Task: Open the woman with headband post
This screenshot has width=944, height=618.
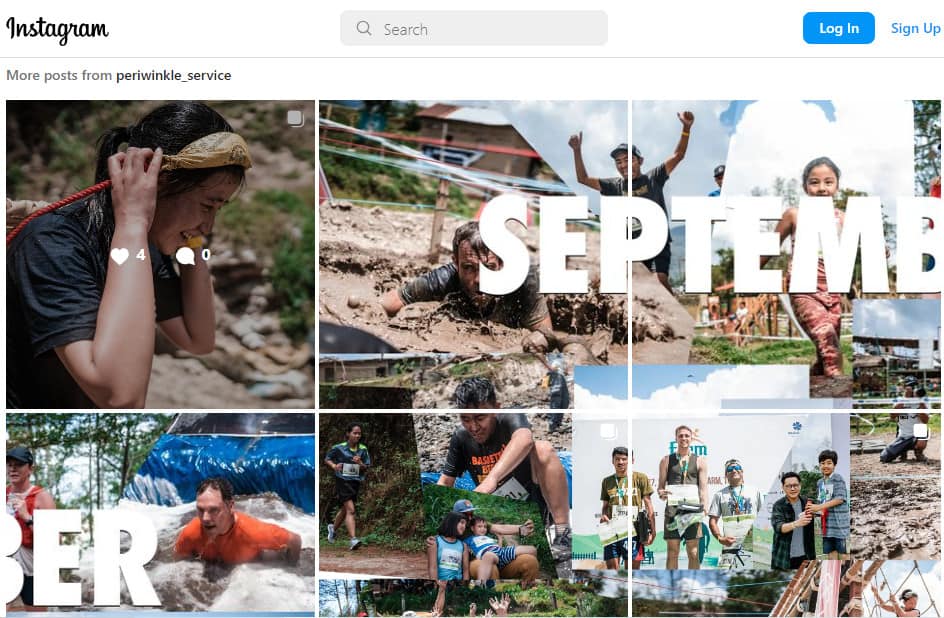Action: click(x=160, y=255)
